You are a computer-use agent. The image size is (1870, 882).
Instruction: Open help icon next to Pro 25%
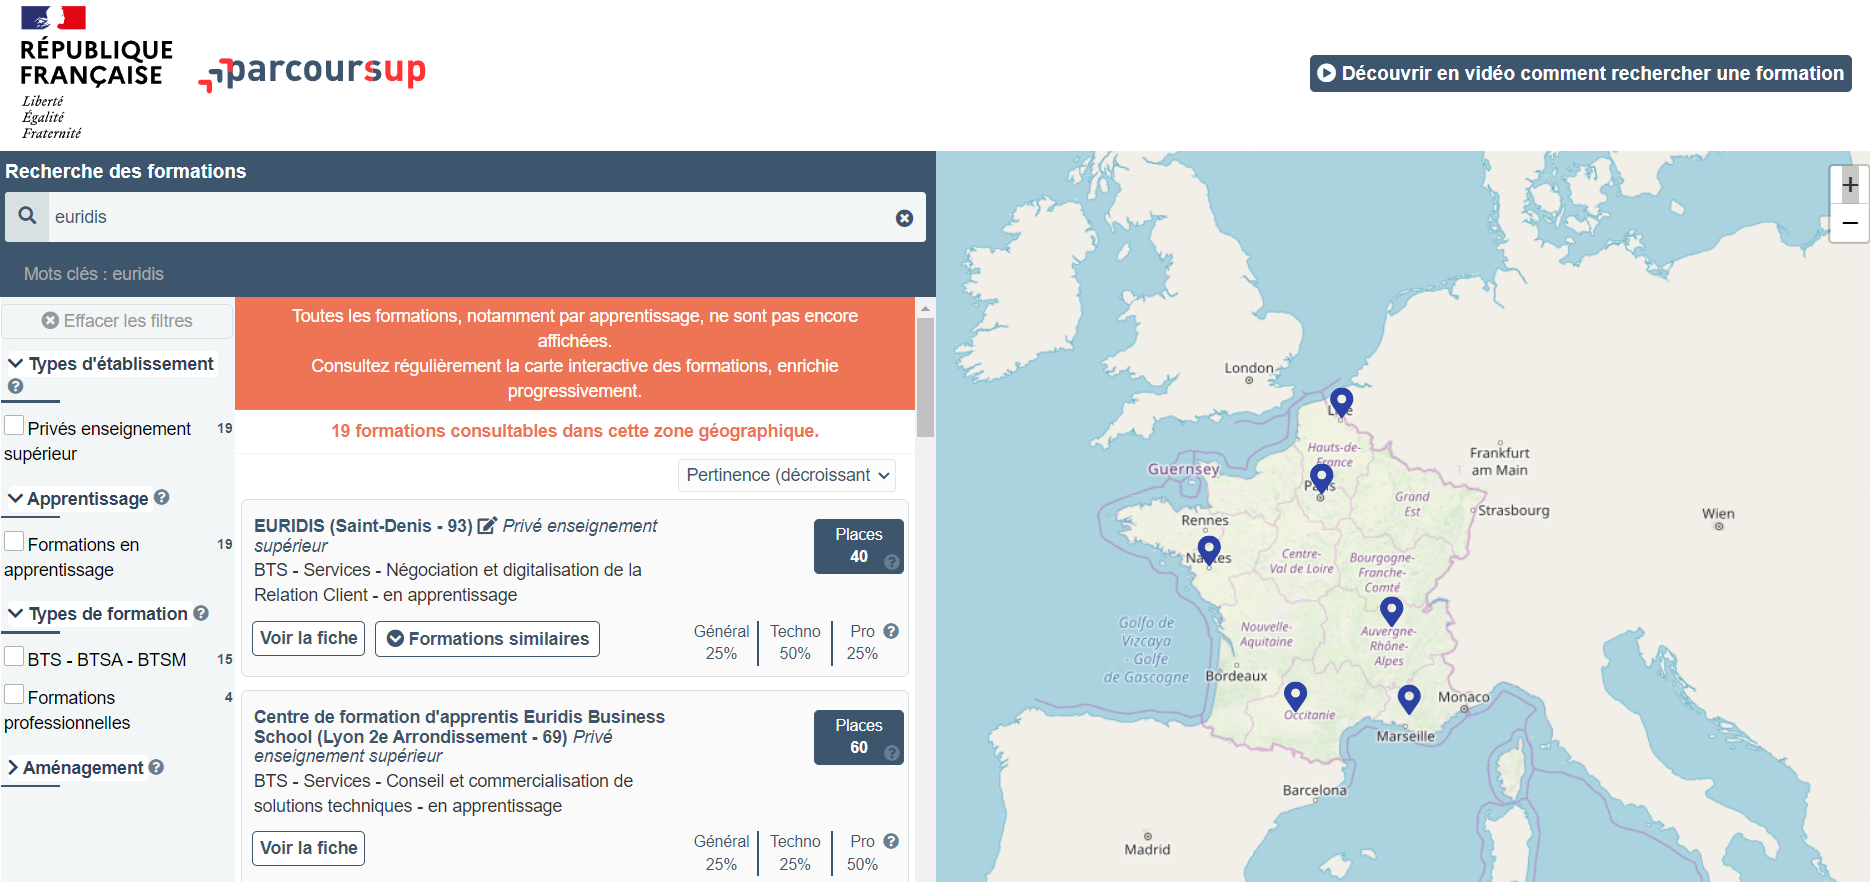(x=891, y=631)
